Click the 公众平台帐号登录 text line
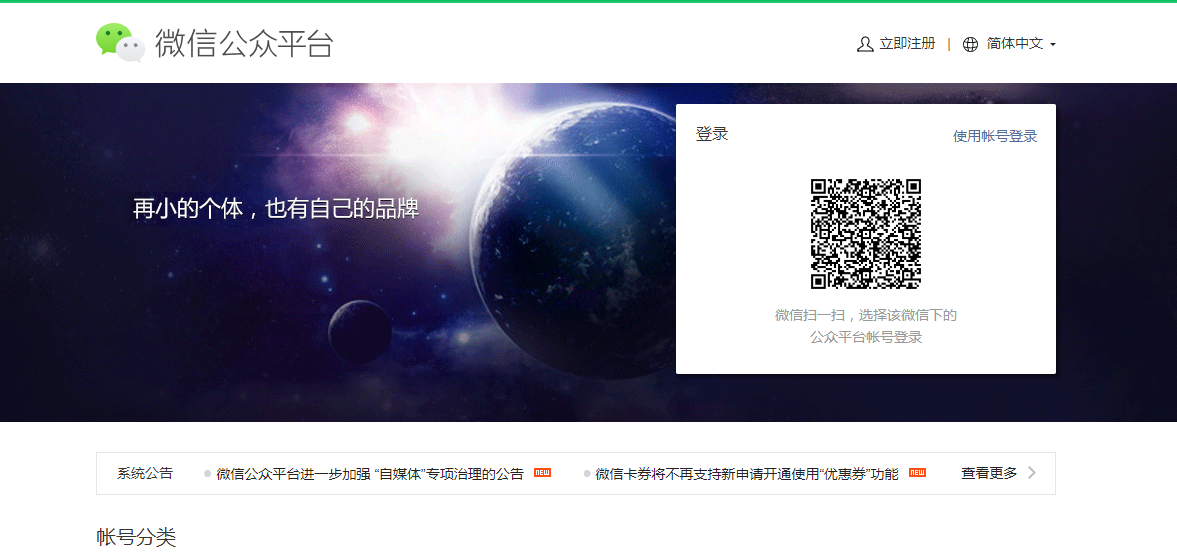Screen dimensions: 1177x560 [865, 338]
